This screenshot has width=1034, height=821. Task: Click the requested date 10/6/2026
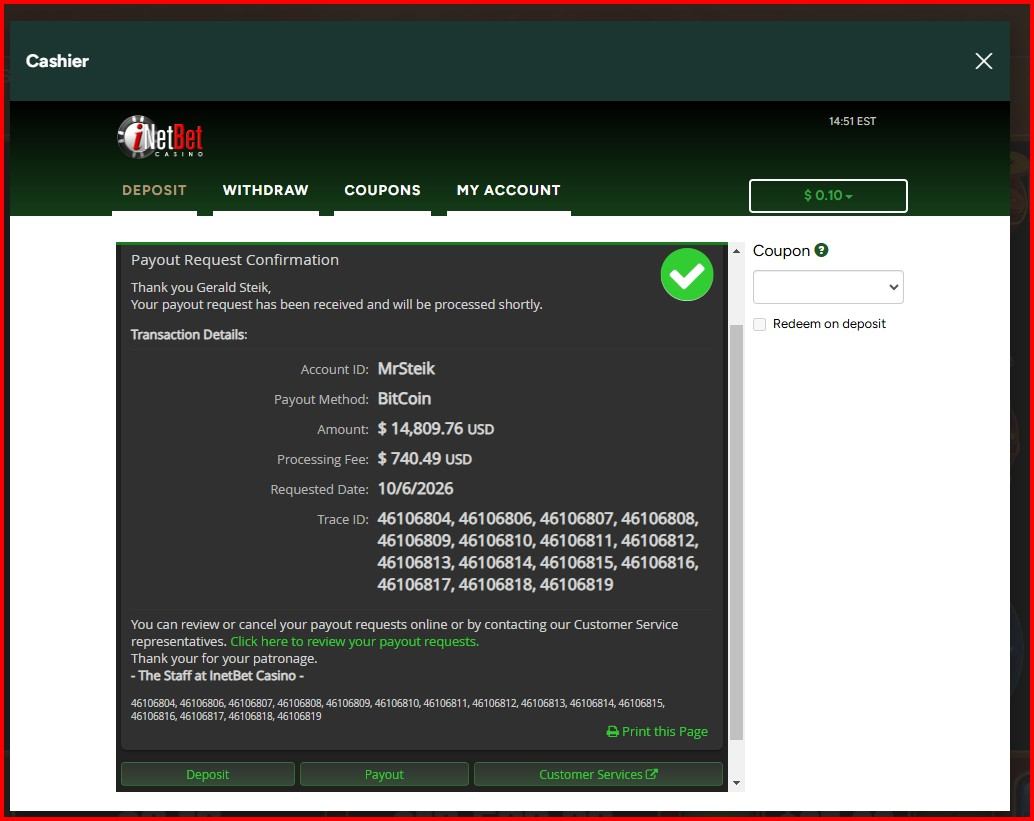click(x=415, y=489)
